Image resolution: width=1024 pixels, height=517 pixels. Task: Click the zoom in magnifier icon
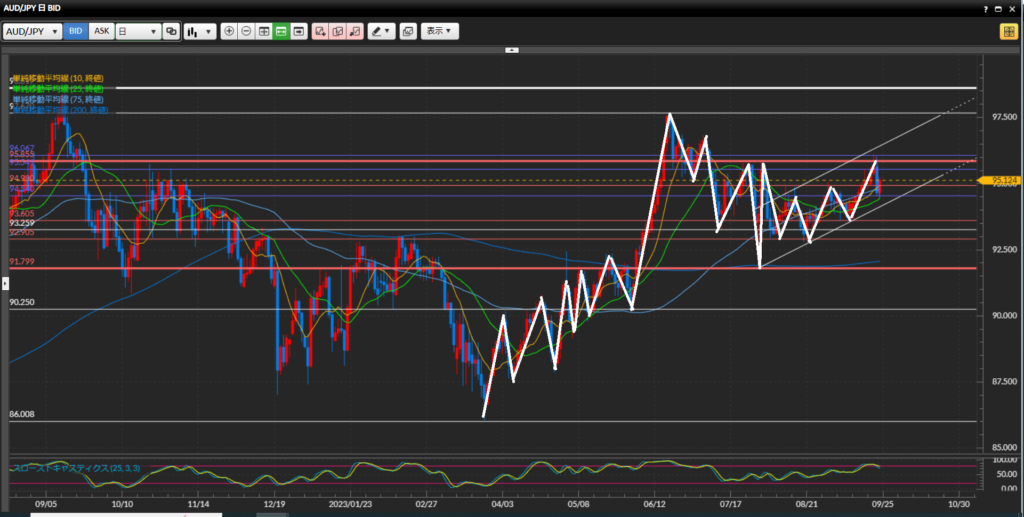230,31
